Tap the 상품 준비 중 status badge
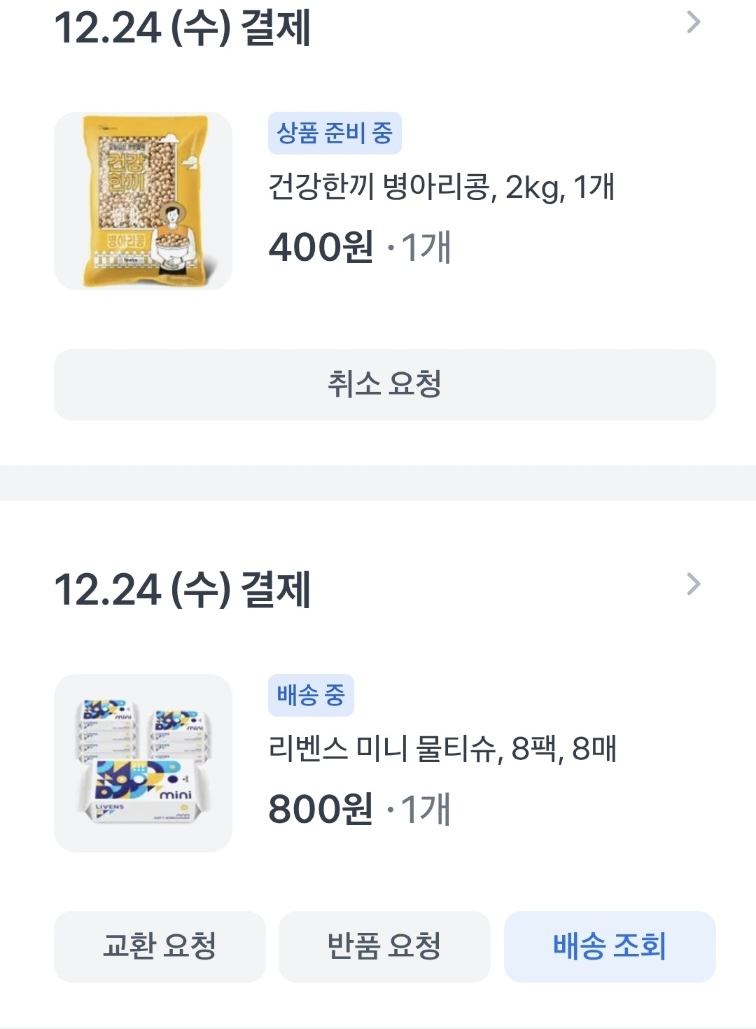Image resolution: width=756 pixels, height=1029 pixels. 334,134
